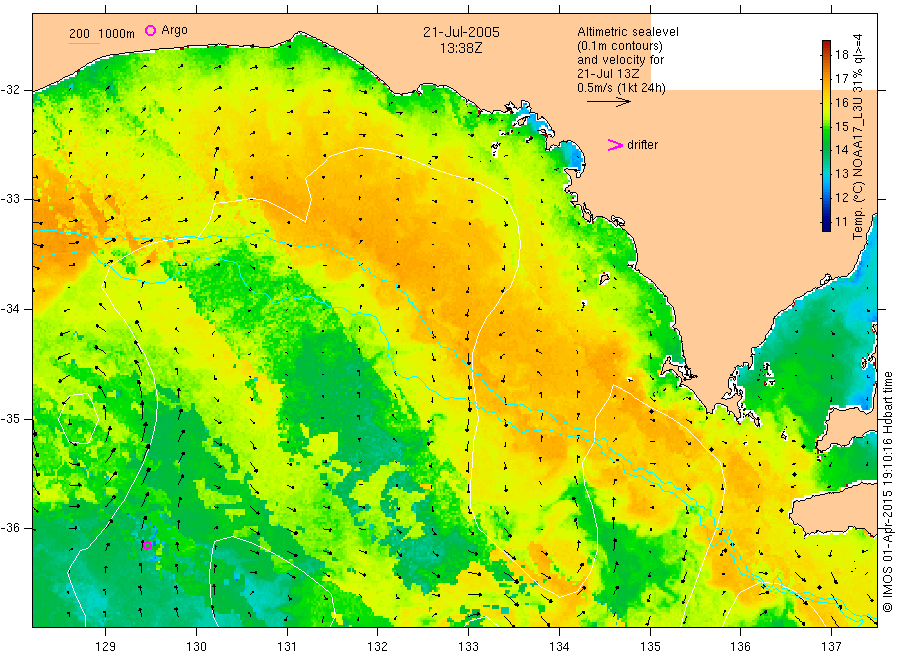900x660 pixels.
Task: Click the 11 value on the colorbar
Action: (842, 222)
